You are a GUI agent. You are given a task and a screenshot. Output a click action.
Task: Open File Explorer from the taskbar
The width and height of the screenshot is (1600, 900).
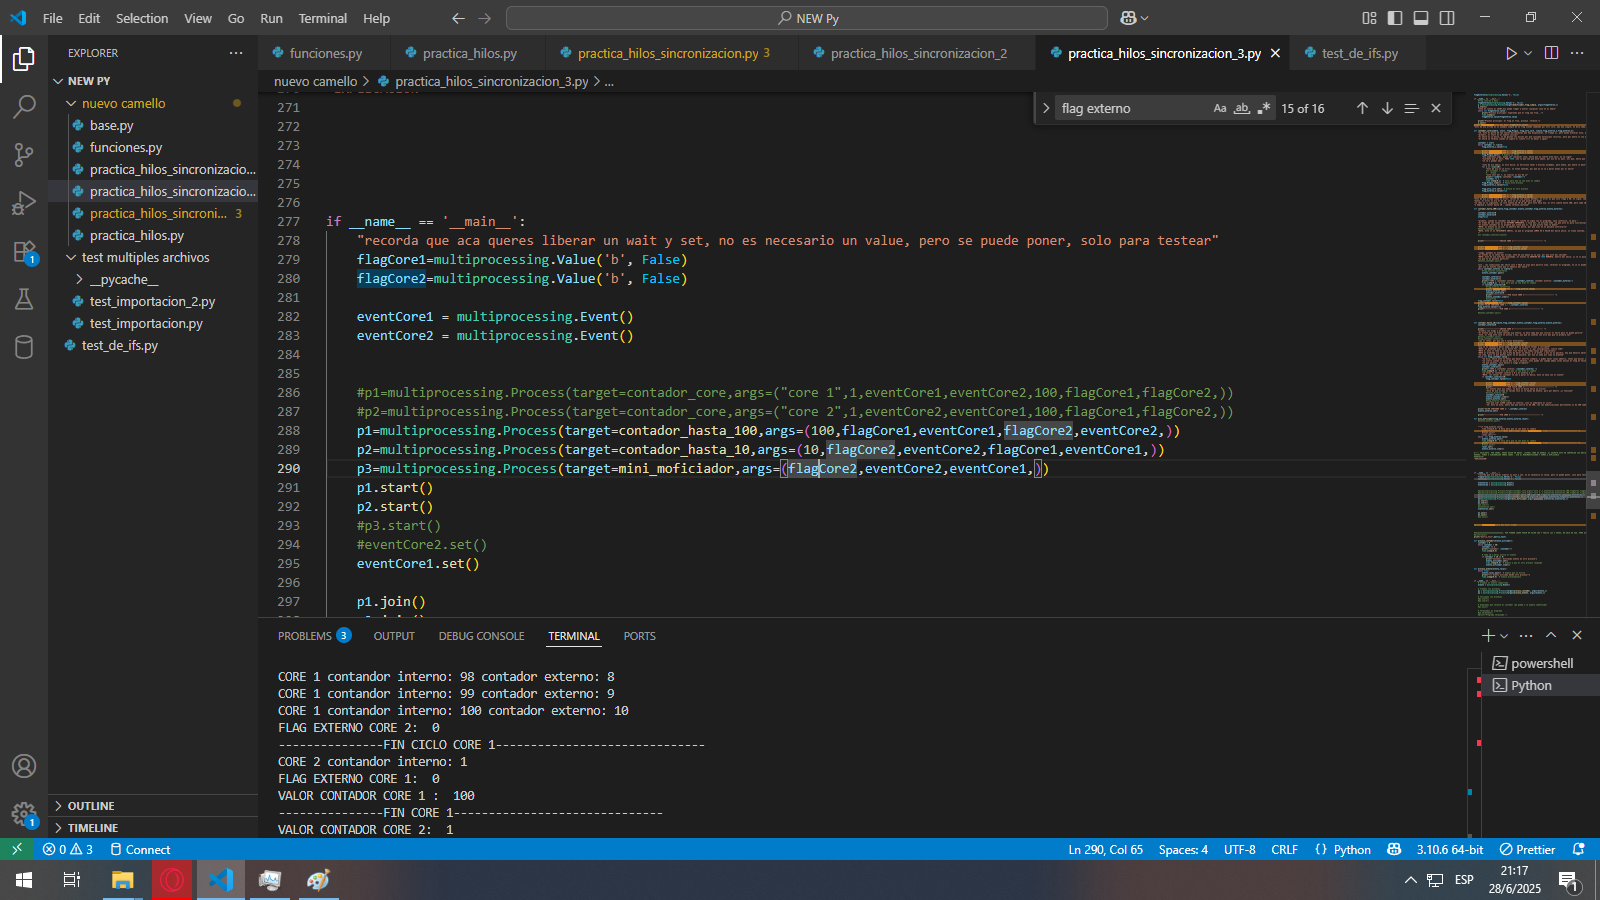pyautogui.click(x=122, y=880)
